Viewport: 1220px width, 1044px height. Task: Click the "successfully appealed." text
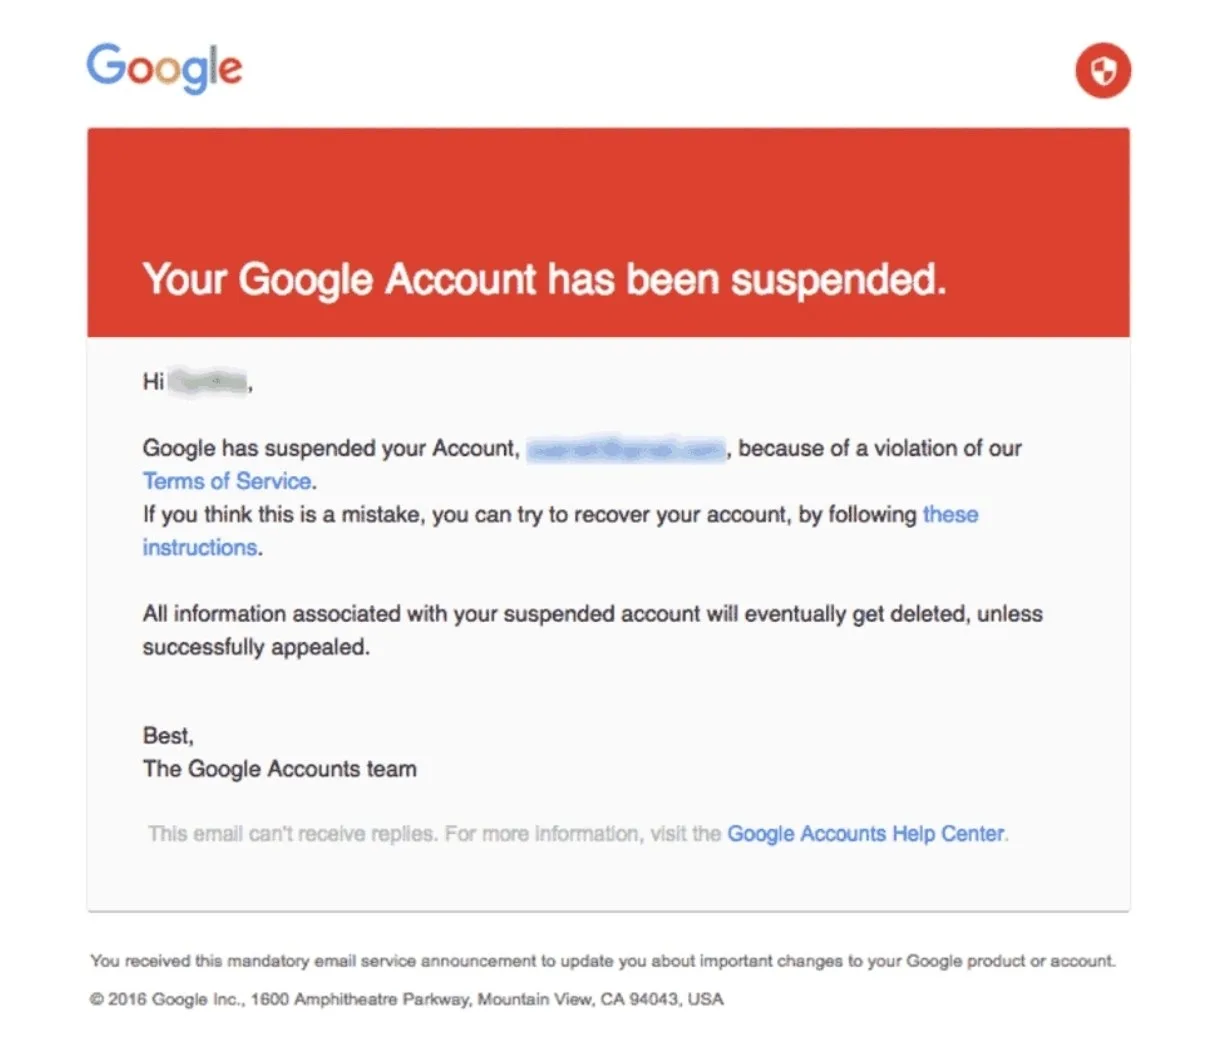256,647
